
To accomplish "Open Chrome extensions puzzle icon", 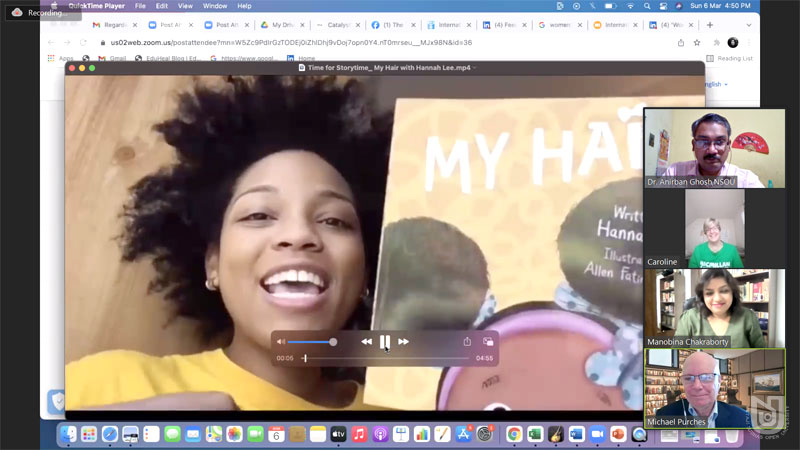I will pyautogui.click(x=716, y=43).
